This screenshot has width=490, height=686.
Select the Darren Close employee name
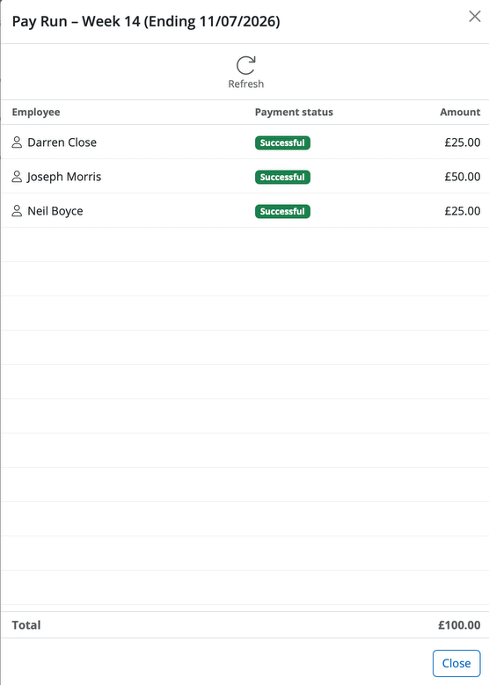click(62, 142)
